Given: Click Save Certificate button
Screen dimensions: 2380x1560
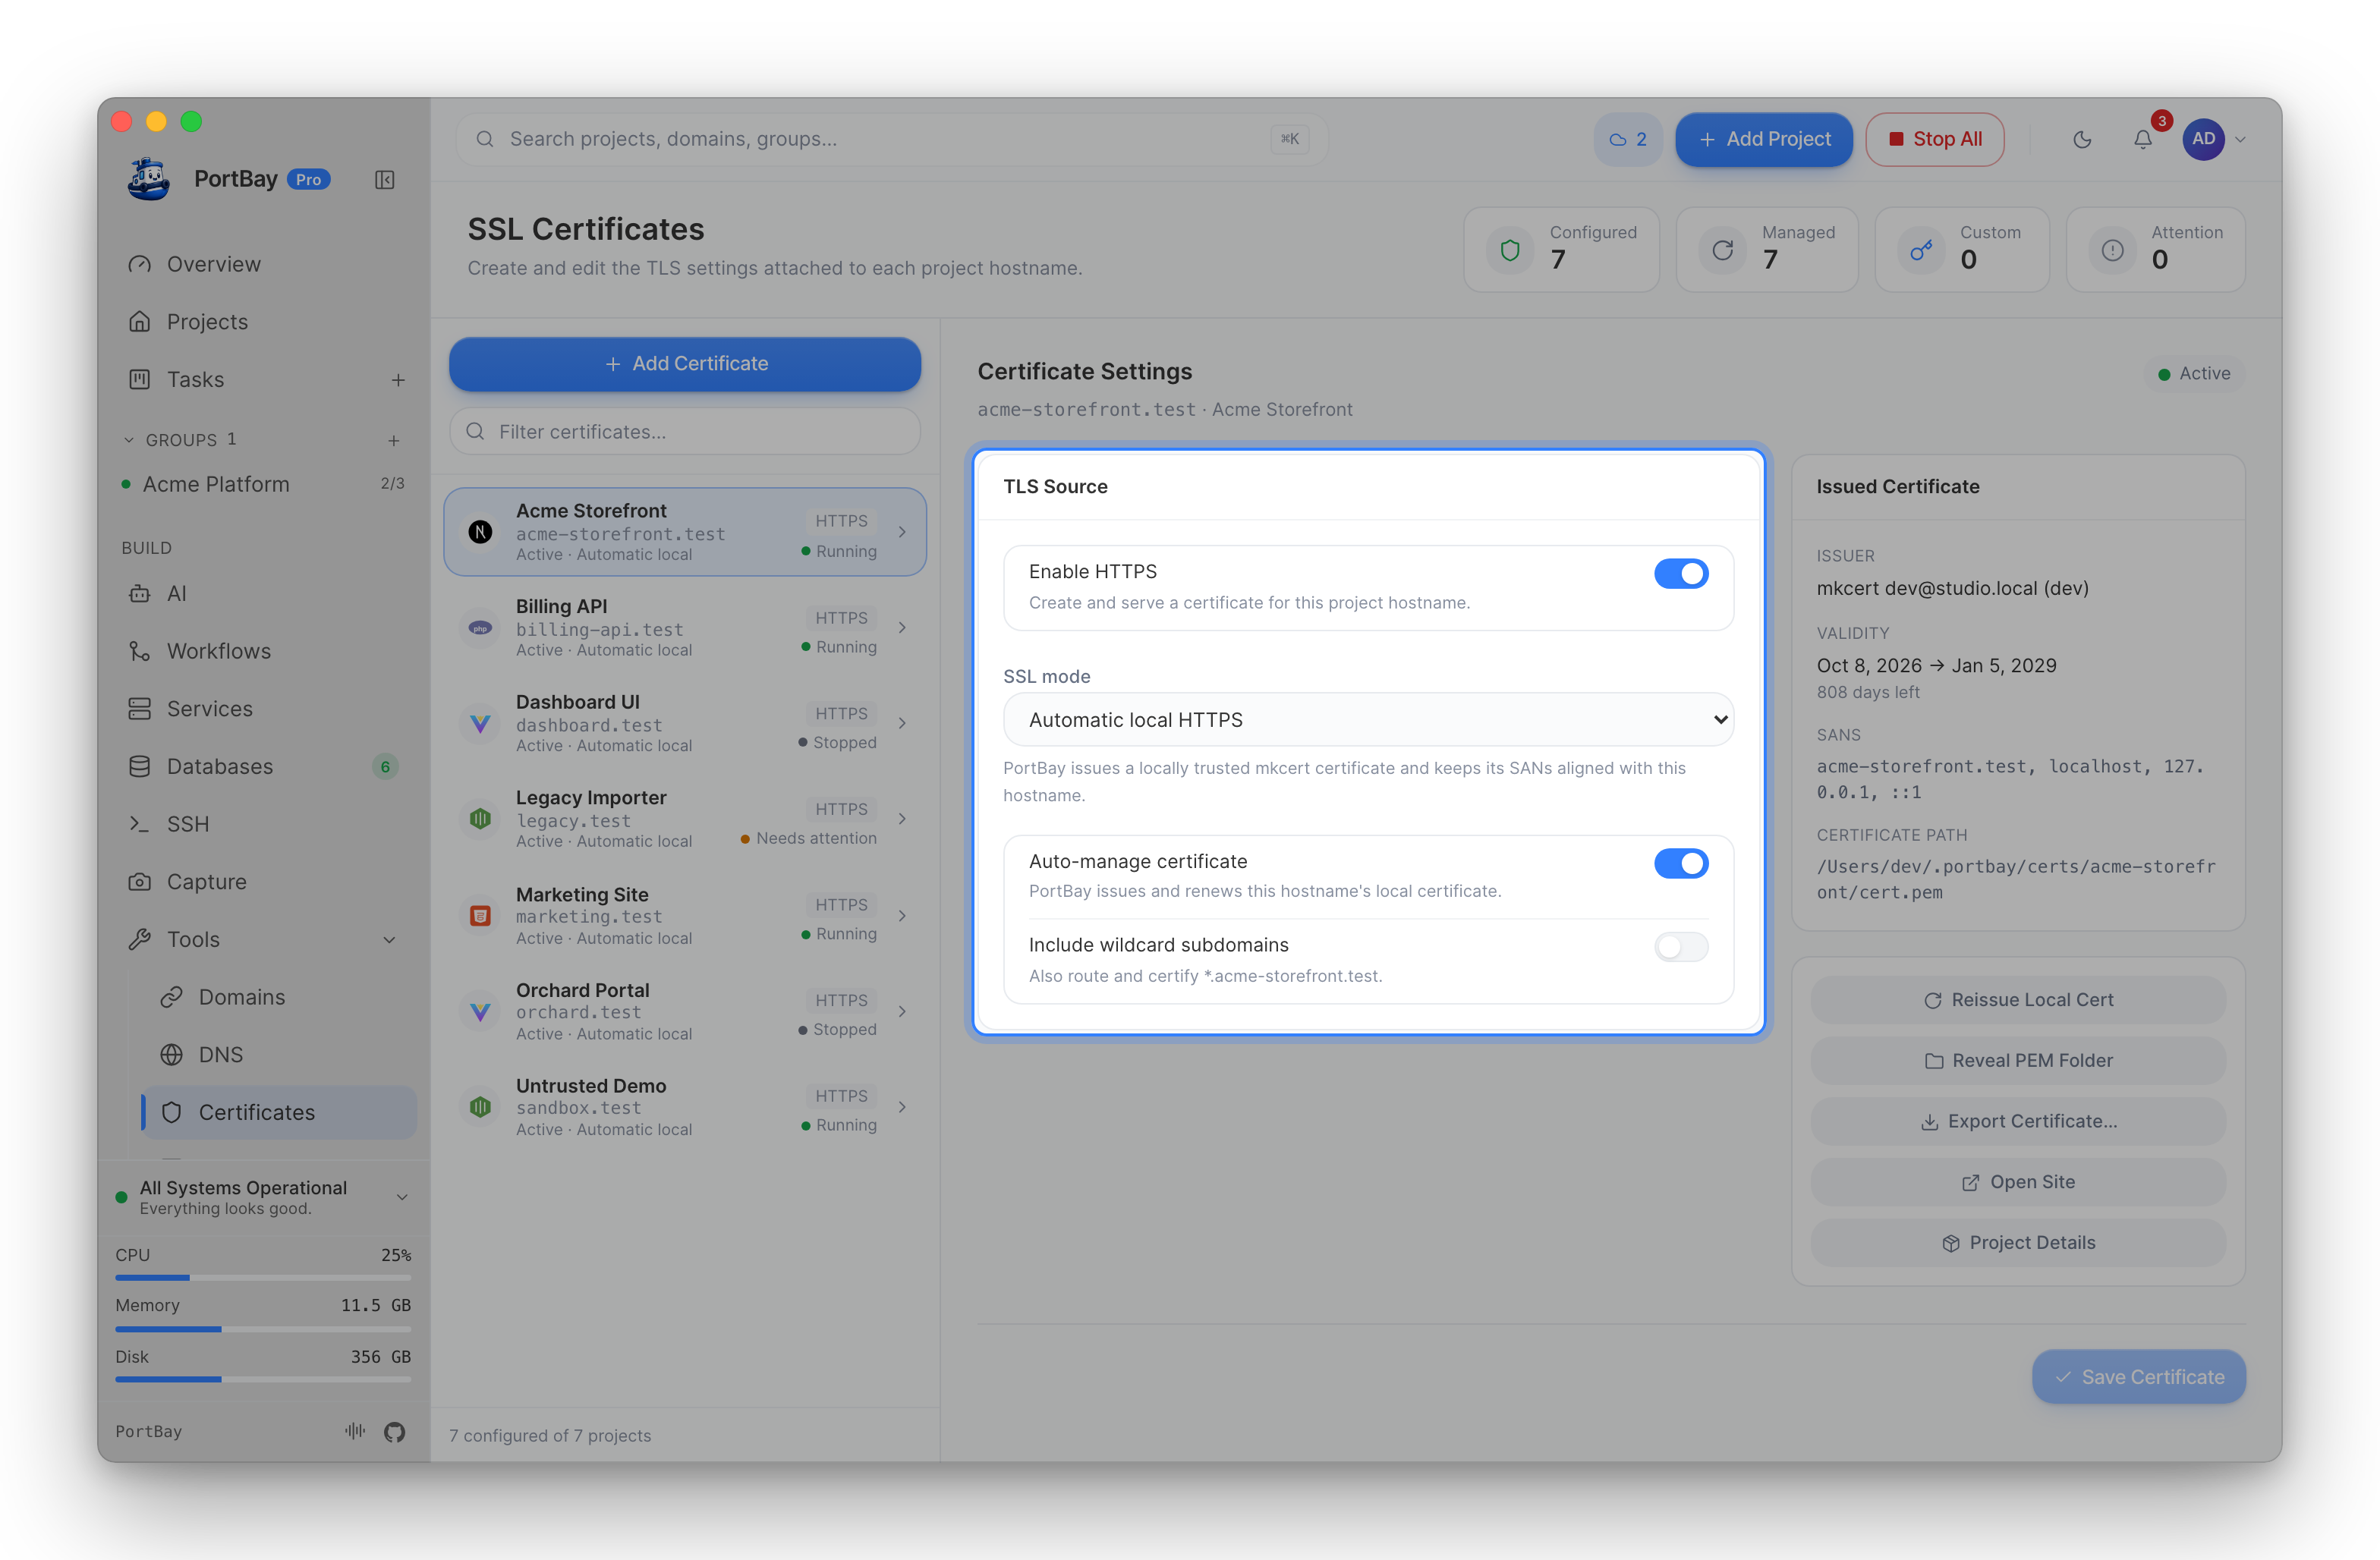Looking at the screenshot, I should point(2139,1377).
